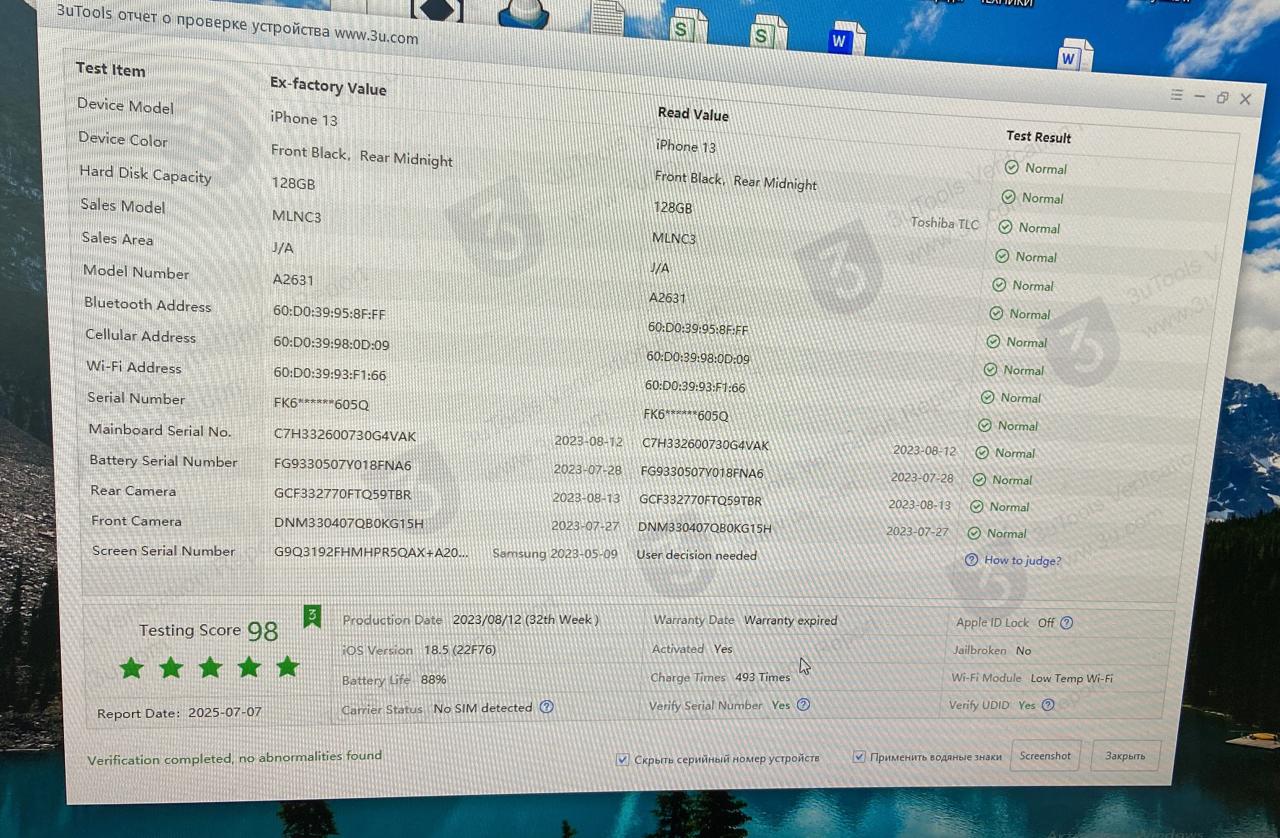Image resolution: width=1280 pixels, height=838 pixels.
Task: Click the Low Temp Wi-Fi module value
Action: pos(1072,678)
